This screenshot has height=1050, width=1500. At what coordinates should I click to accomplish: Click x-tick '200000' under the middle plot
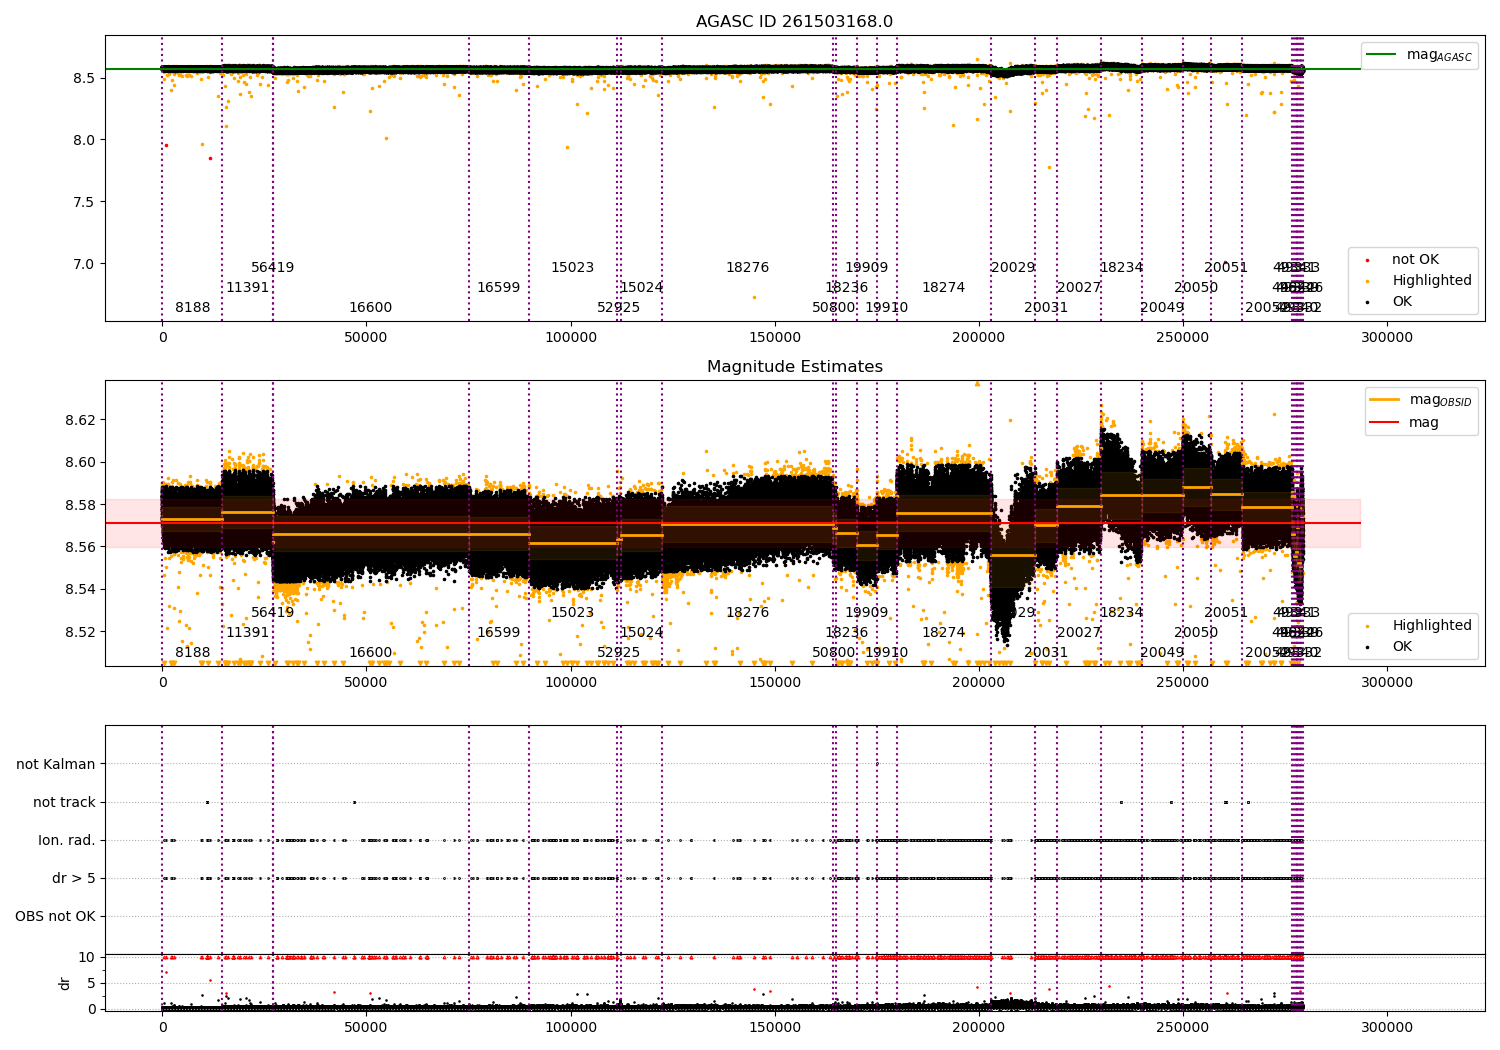tap(979, 683)
